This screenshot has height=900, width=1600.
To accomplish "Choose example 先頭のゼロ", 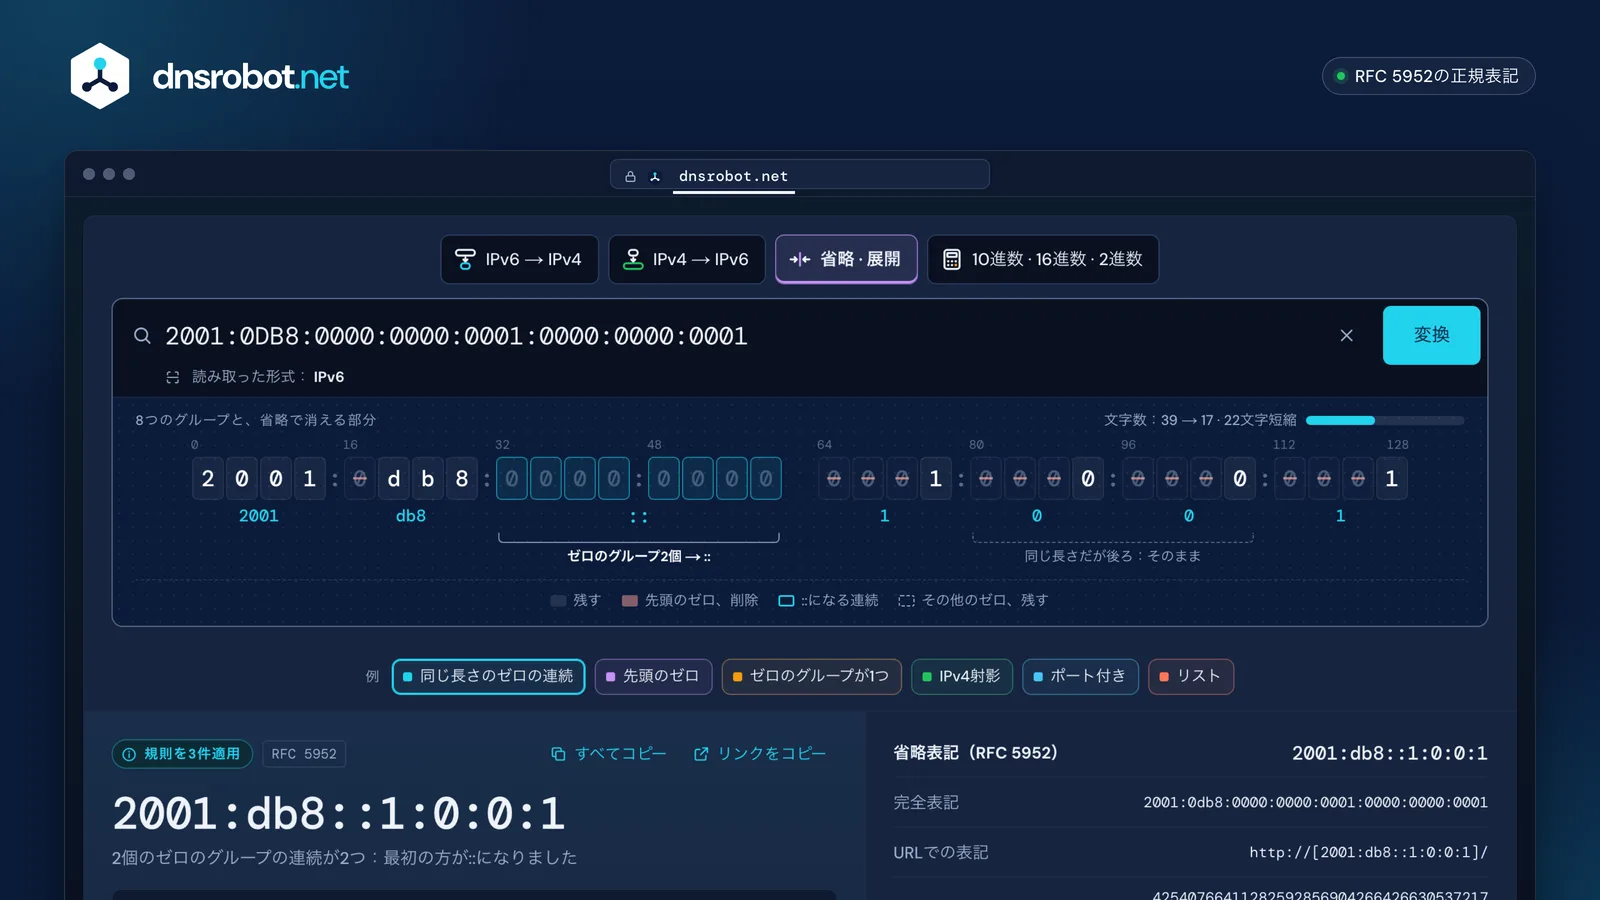I will click(x=653, y=677).
